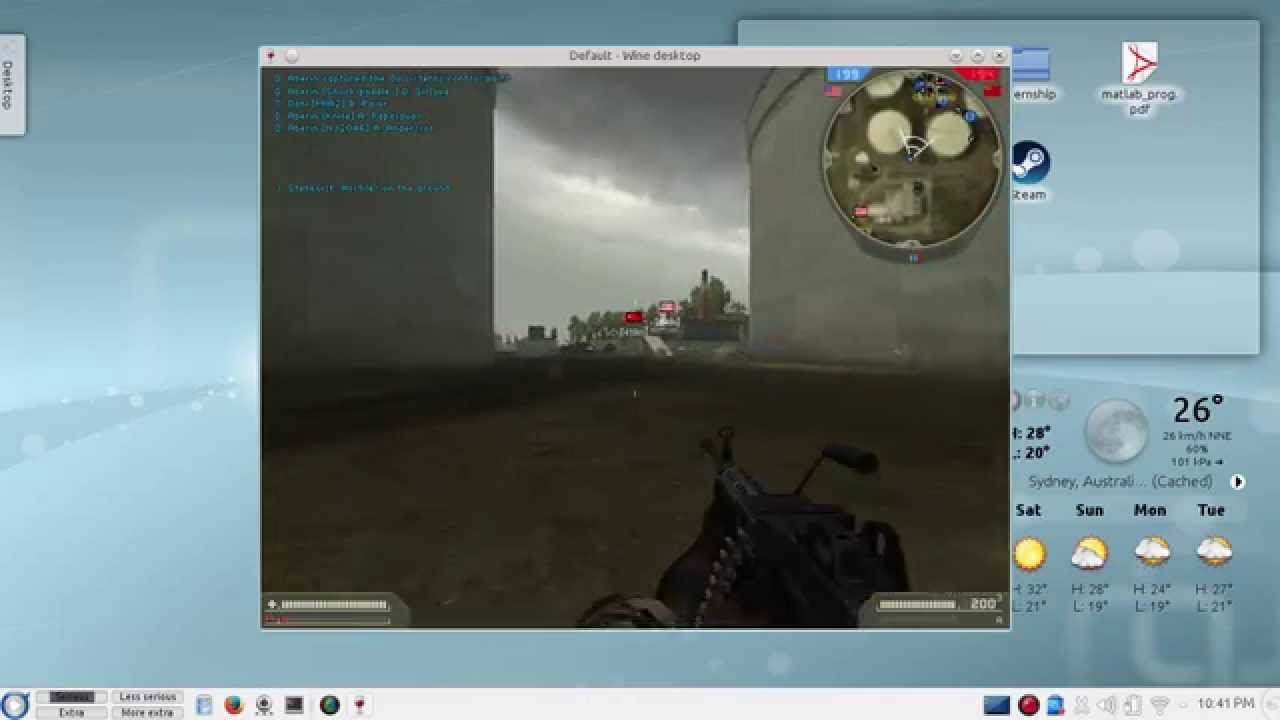This screenshot has width=1280, height=720.
Task: Click the Wine window menu icon
Action: click(270, 56)
